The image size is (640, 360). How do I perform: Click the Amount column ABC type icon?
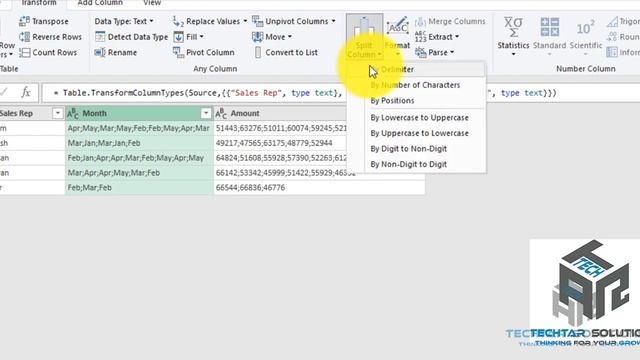click(221, 113)
